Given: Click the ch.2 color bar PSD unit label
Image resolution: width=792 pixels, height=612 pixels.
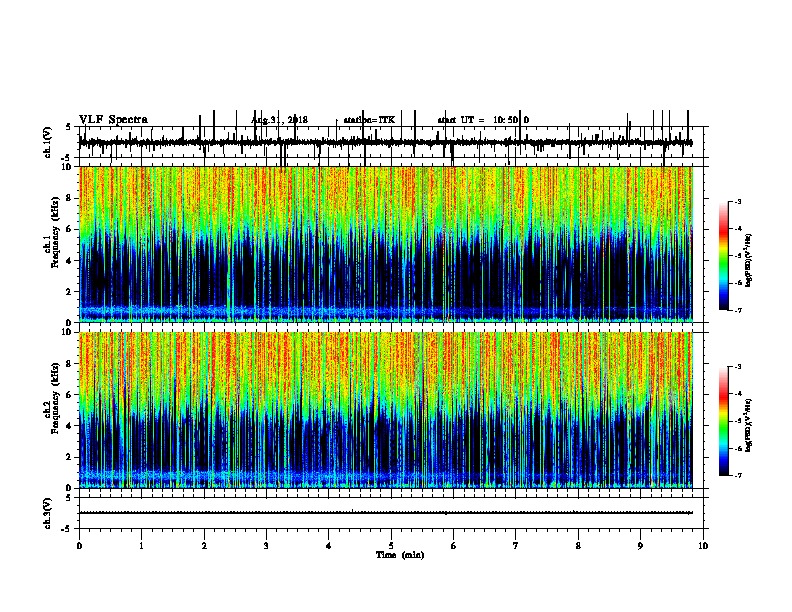Looking at the screenshot, I should pyautogui.click(x=748, y=426).
